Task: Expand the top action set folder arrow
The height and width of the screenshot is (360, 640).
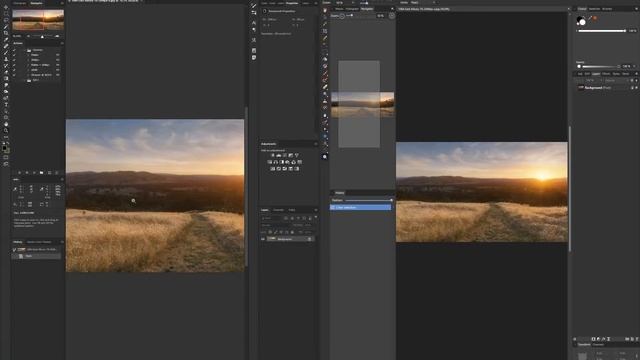Action: point(25,50)
